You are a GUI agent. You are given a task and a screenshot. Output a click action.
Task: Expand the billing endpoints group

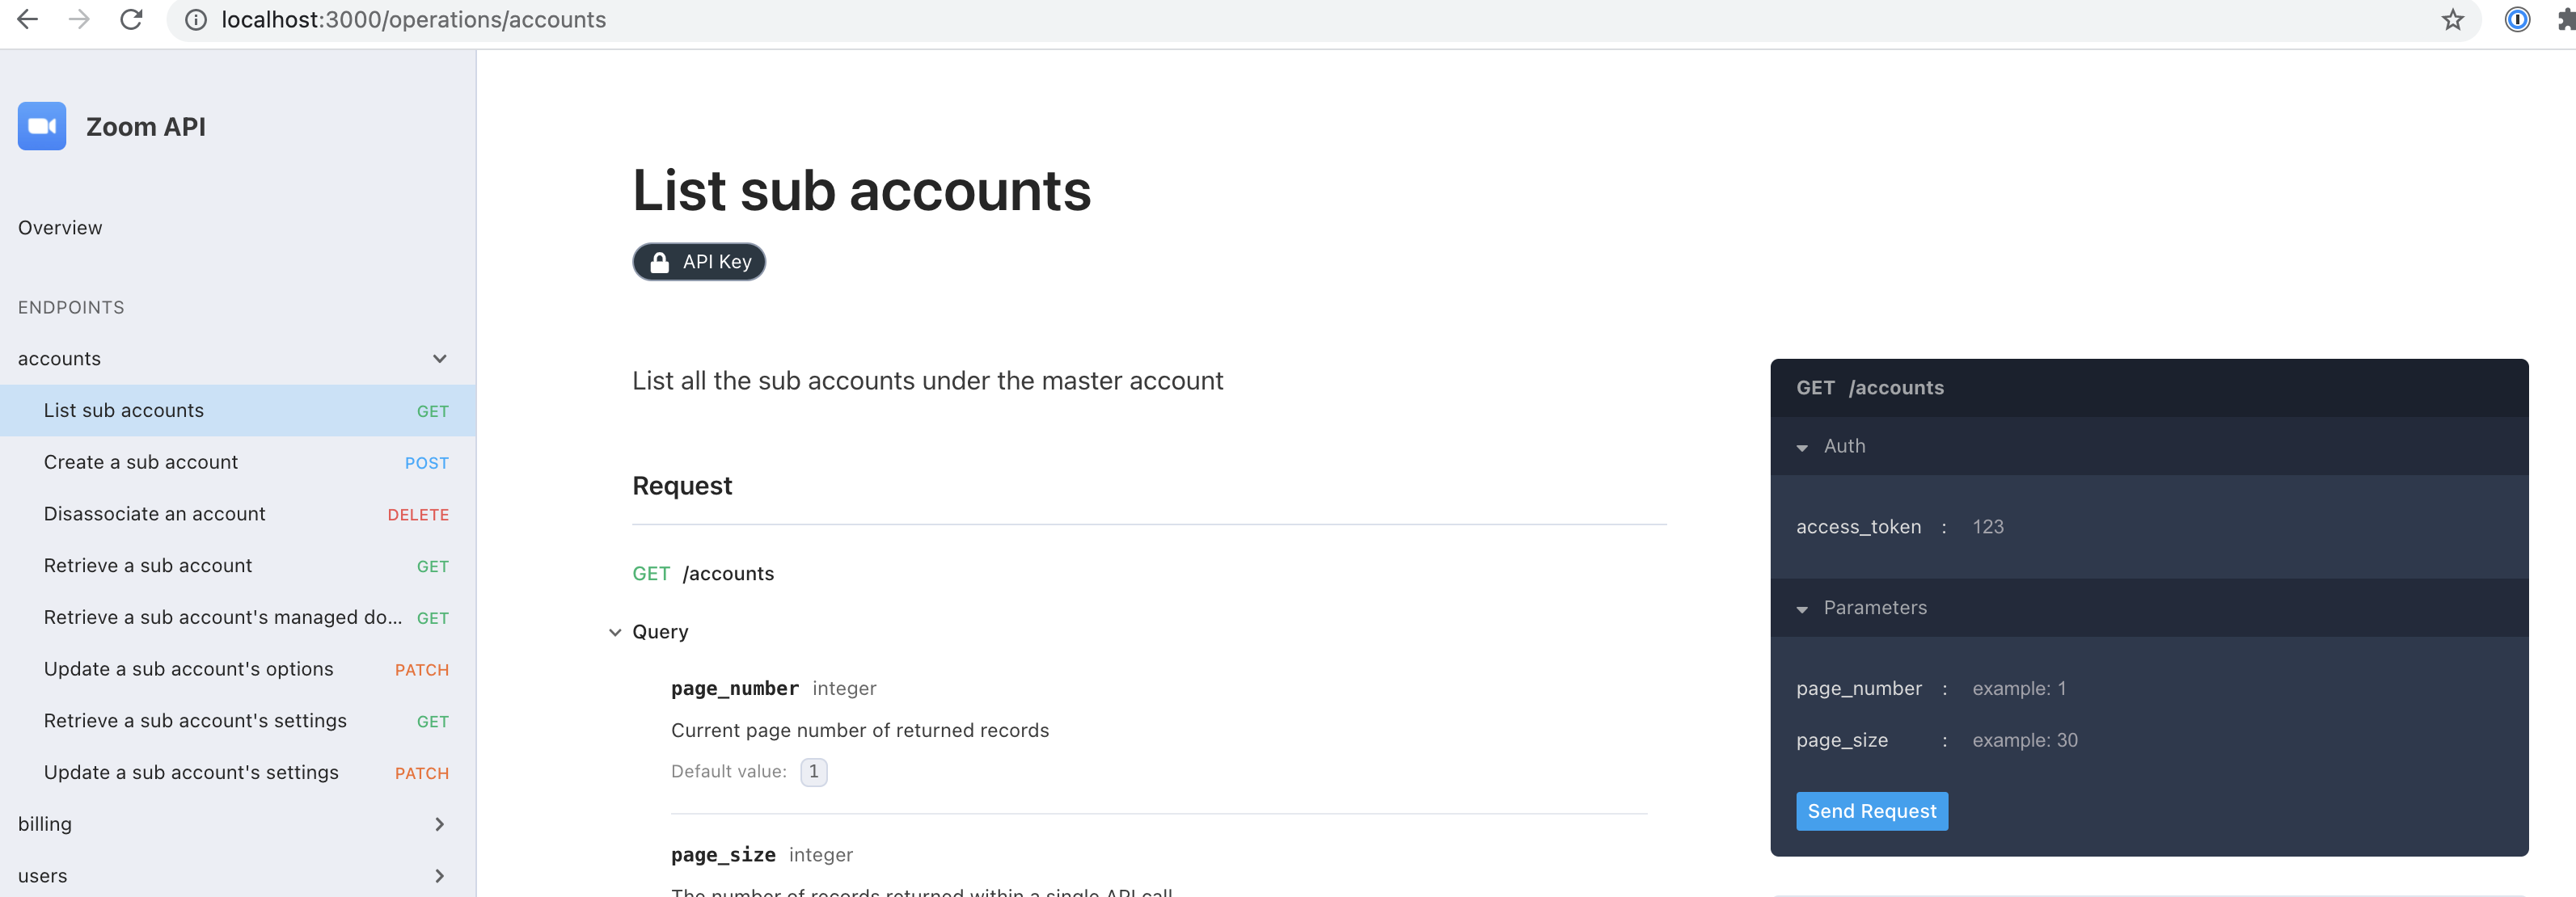[x=439, y=825]
